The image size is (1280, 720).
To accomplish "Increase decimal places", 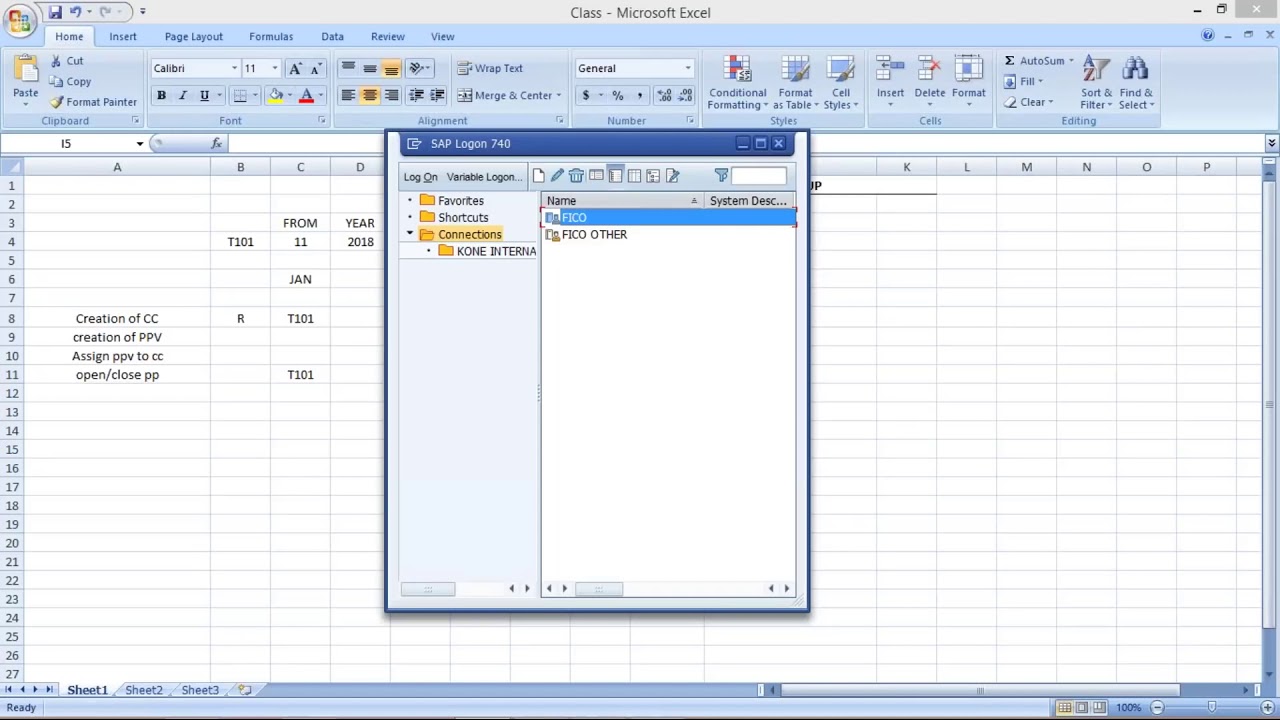I will 664,95.
